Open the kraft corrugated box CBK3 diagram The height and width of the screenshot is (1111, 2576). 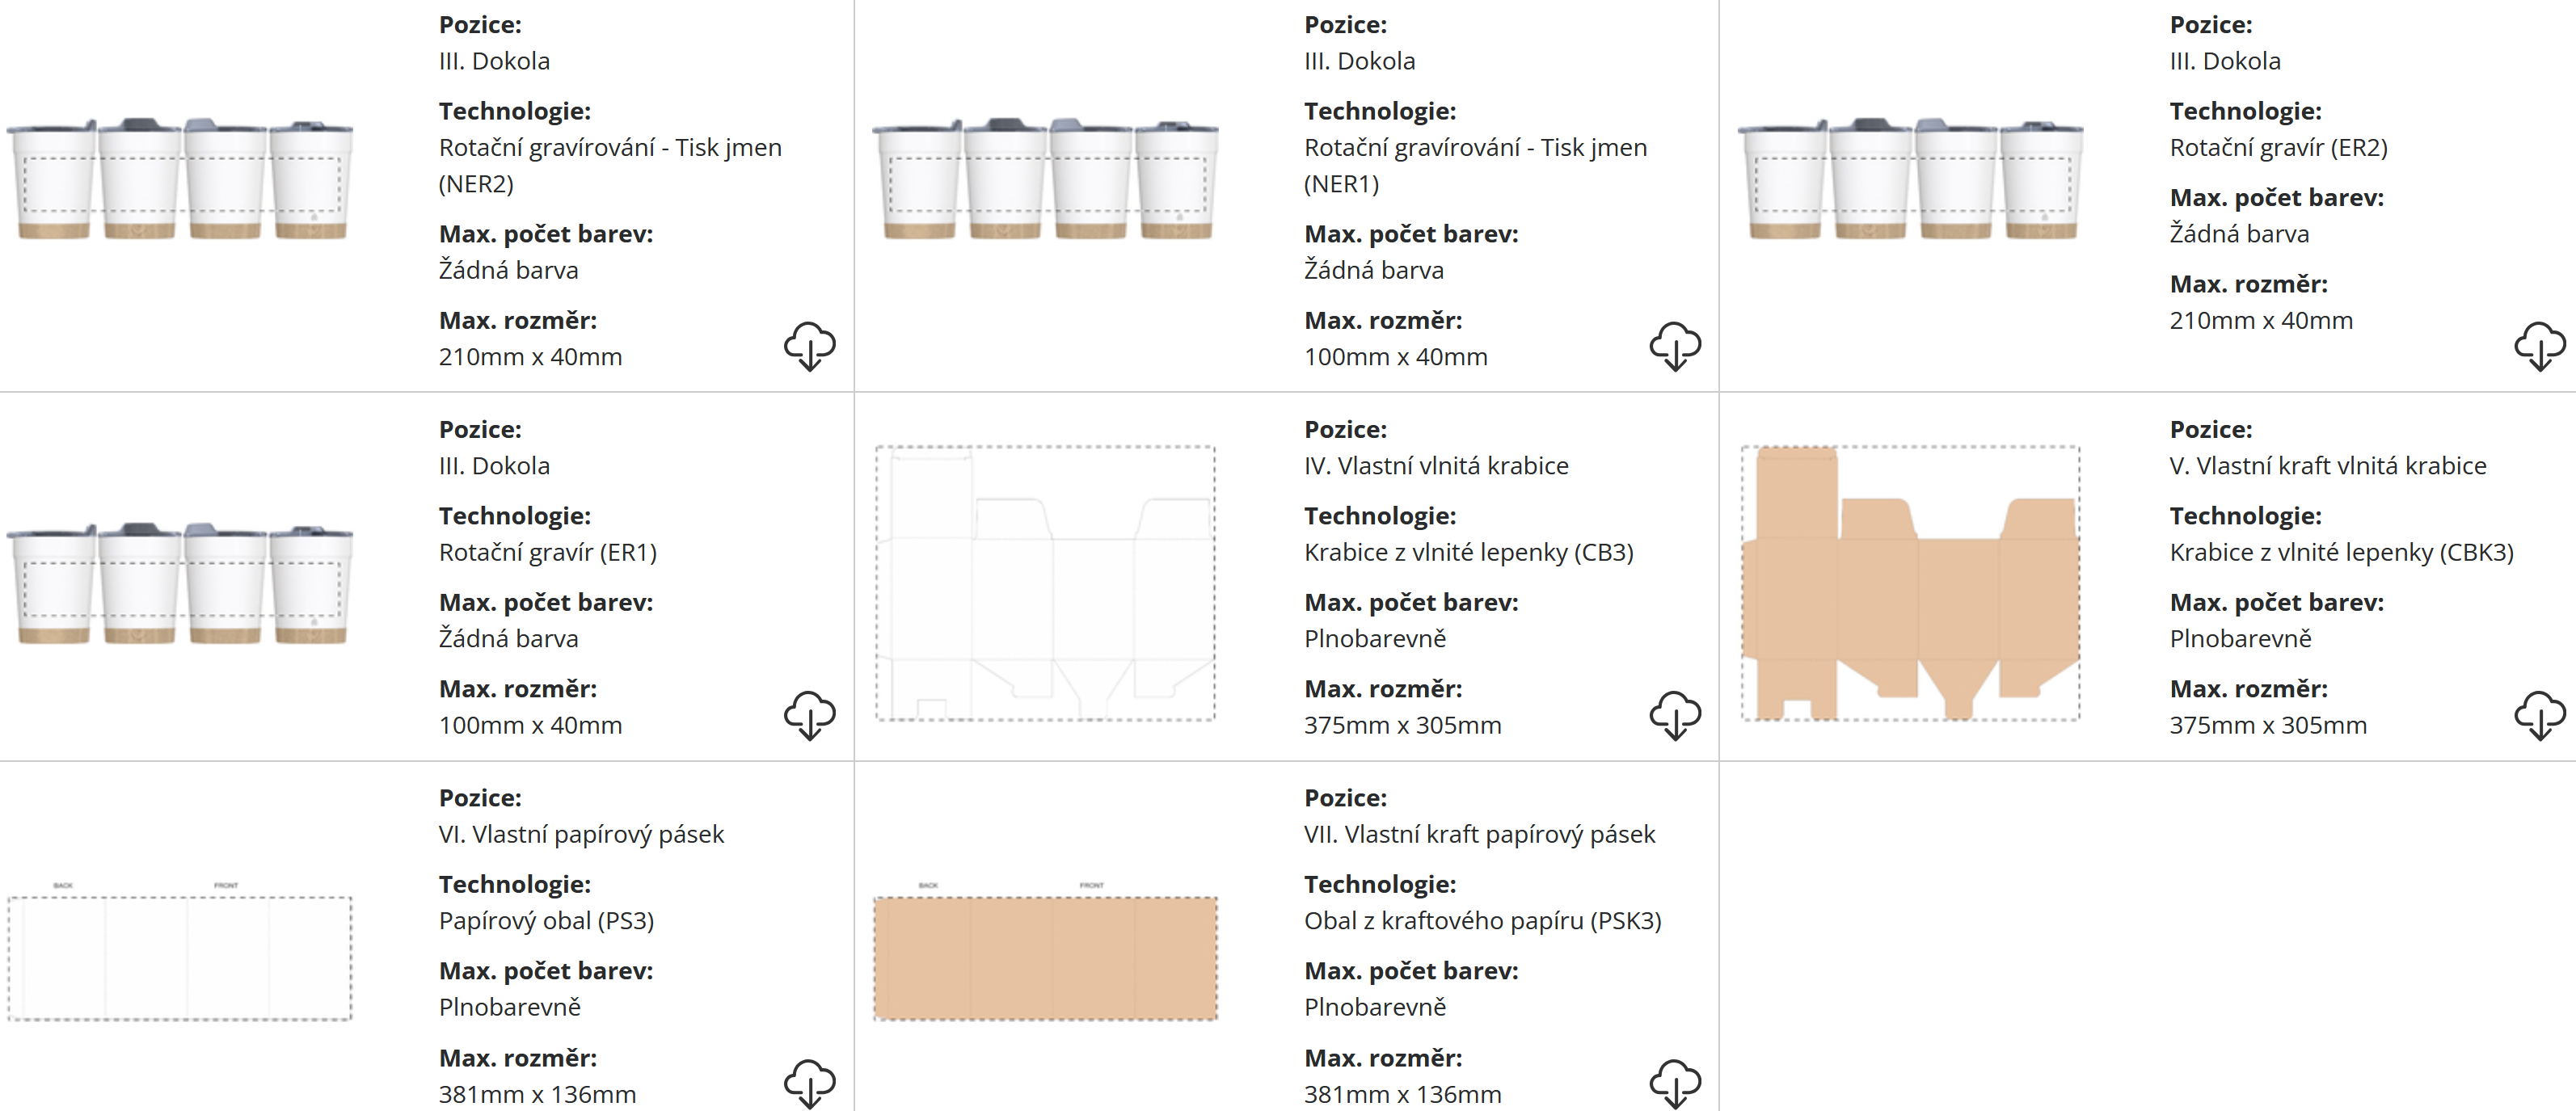pyautogui.click(x=1910, y=583)
